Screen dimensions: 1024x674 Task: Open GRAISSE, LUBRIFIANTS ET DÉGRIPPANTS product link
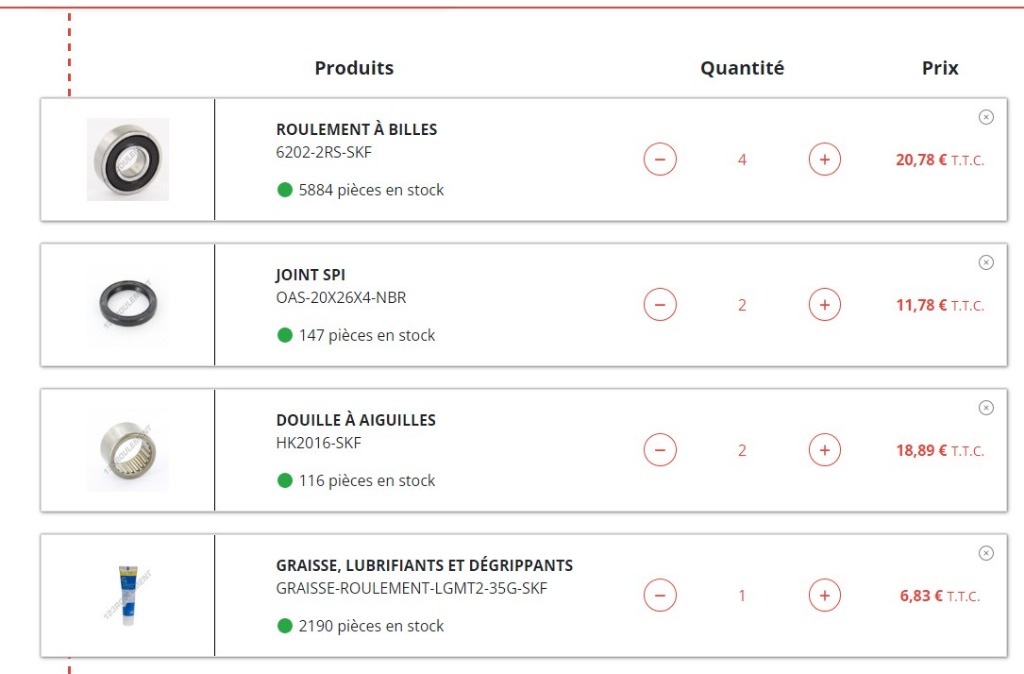click(424, 566)
